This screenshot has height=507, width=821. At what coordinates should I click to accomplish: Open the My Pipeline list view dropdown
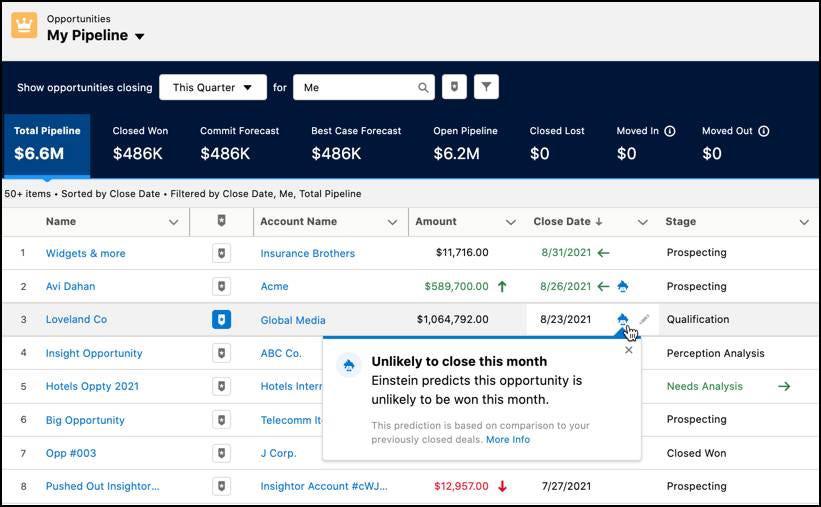(139, 37)
